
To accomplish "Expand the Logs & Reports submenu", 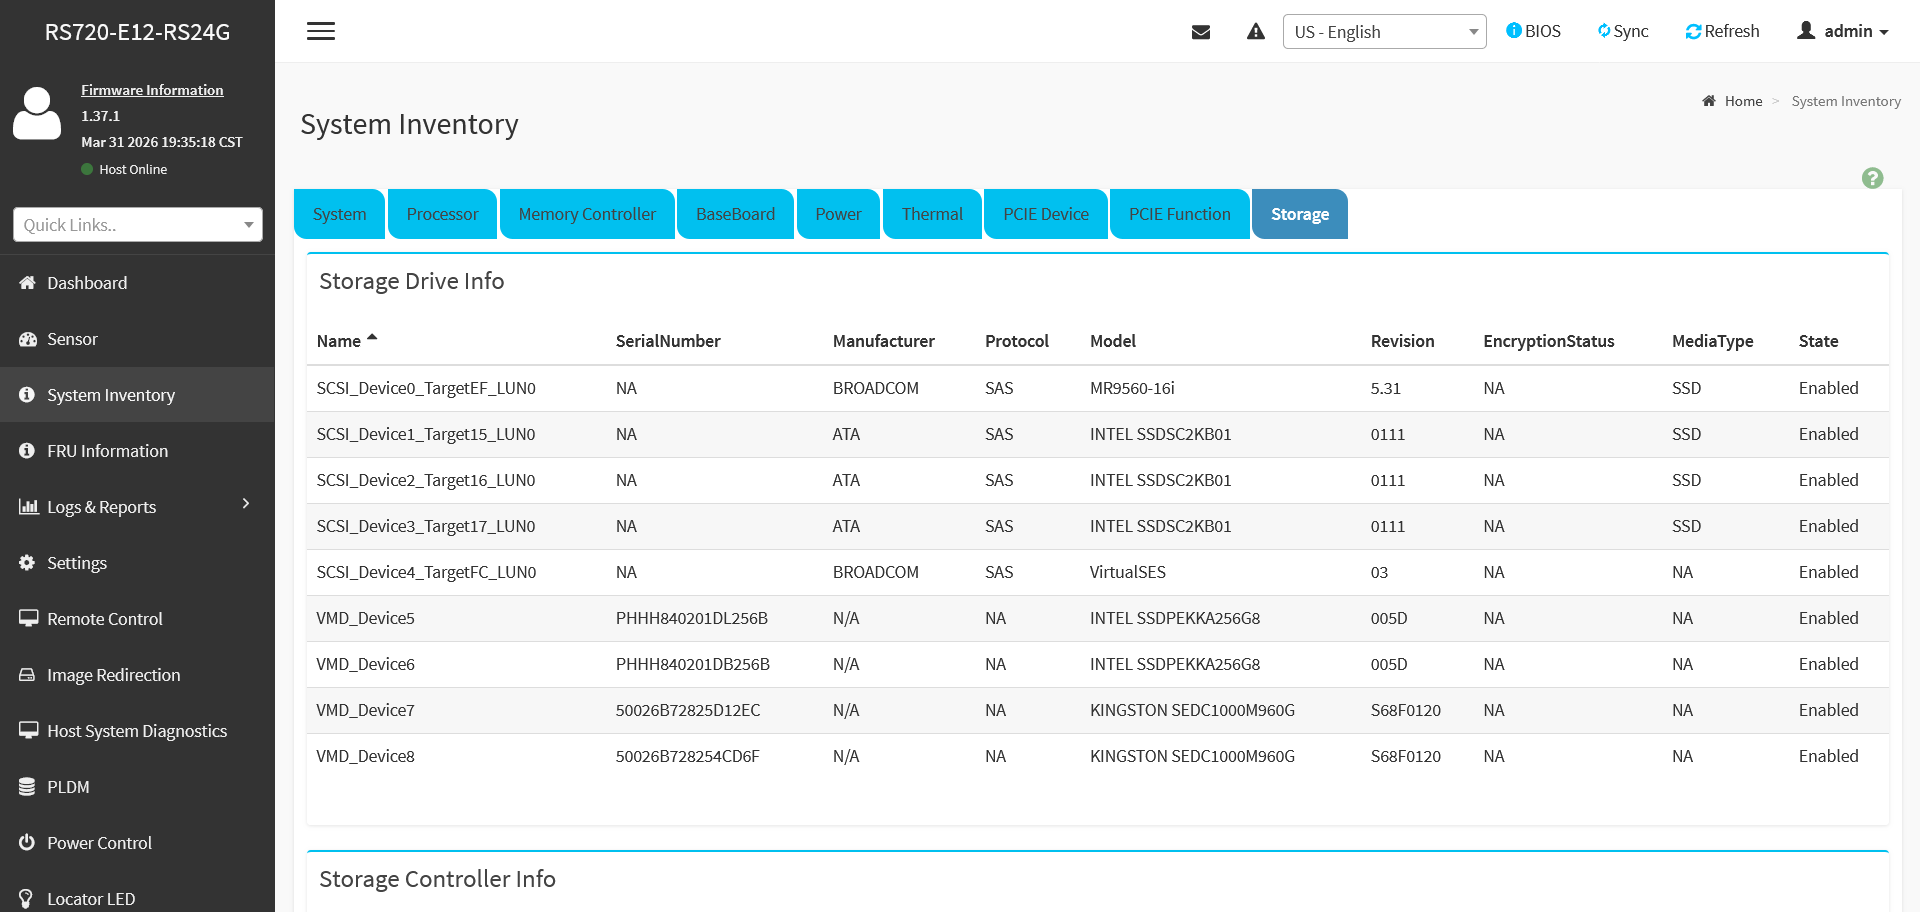I will coord(137,507).
